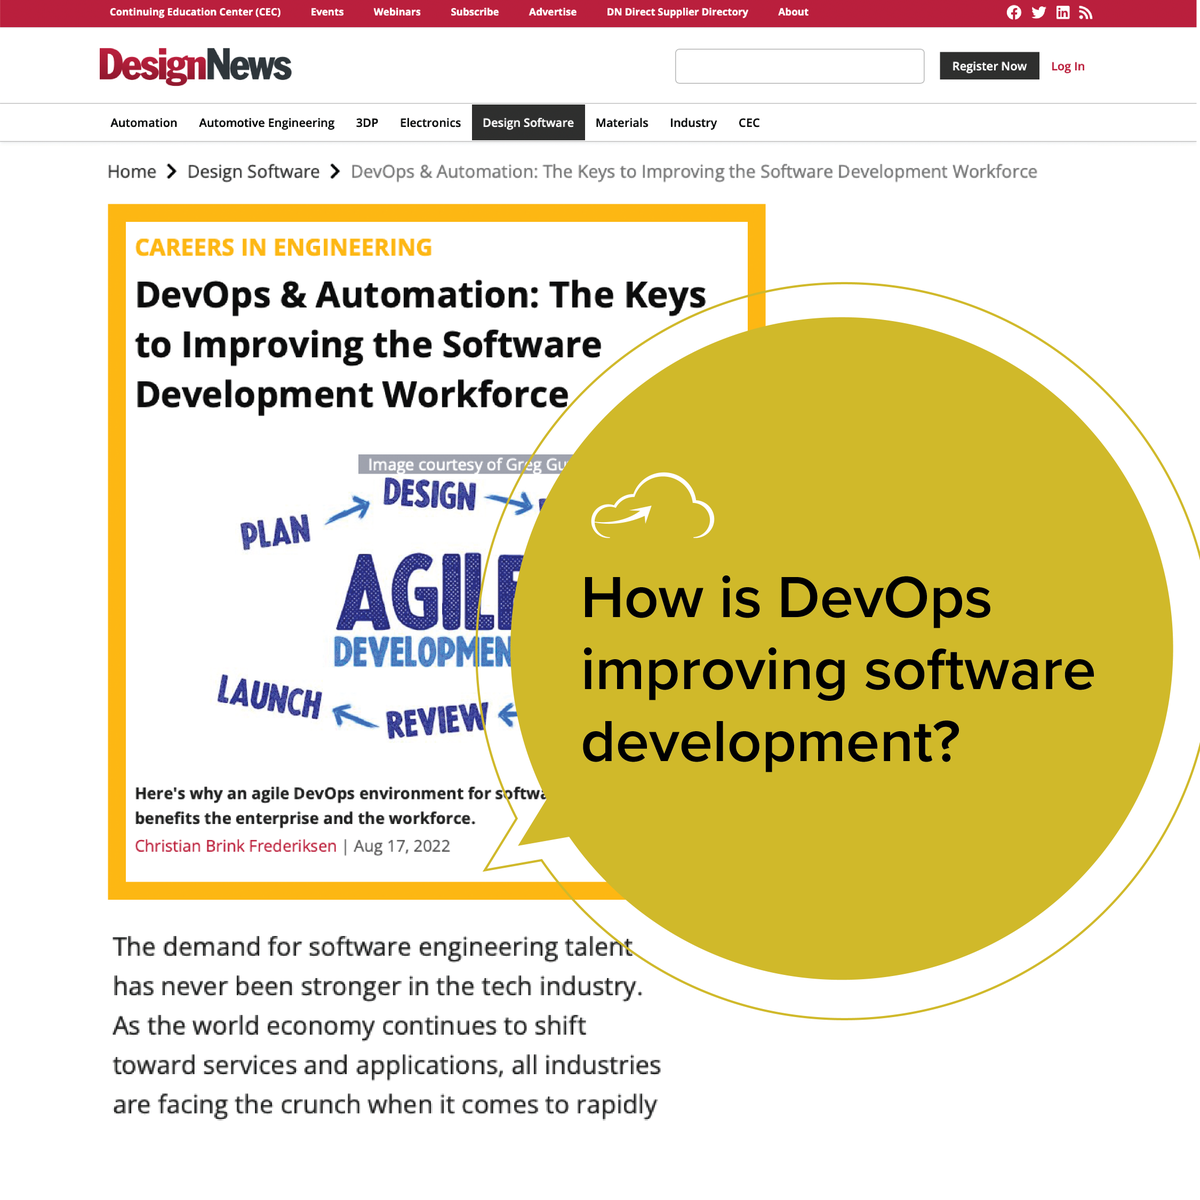
Task: Select the Electronics nav tab
Action: point(430,123)
